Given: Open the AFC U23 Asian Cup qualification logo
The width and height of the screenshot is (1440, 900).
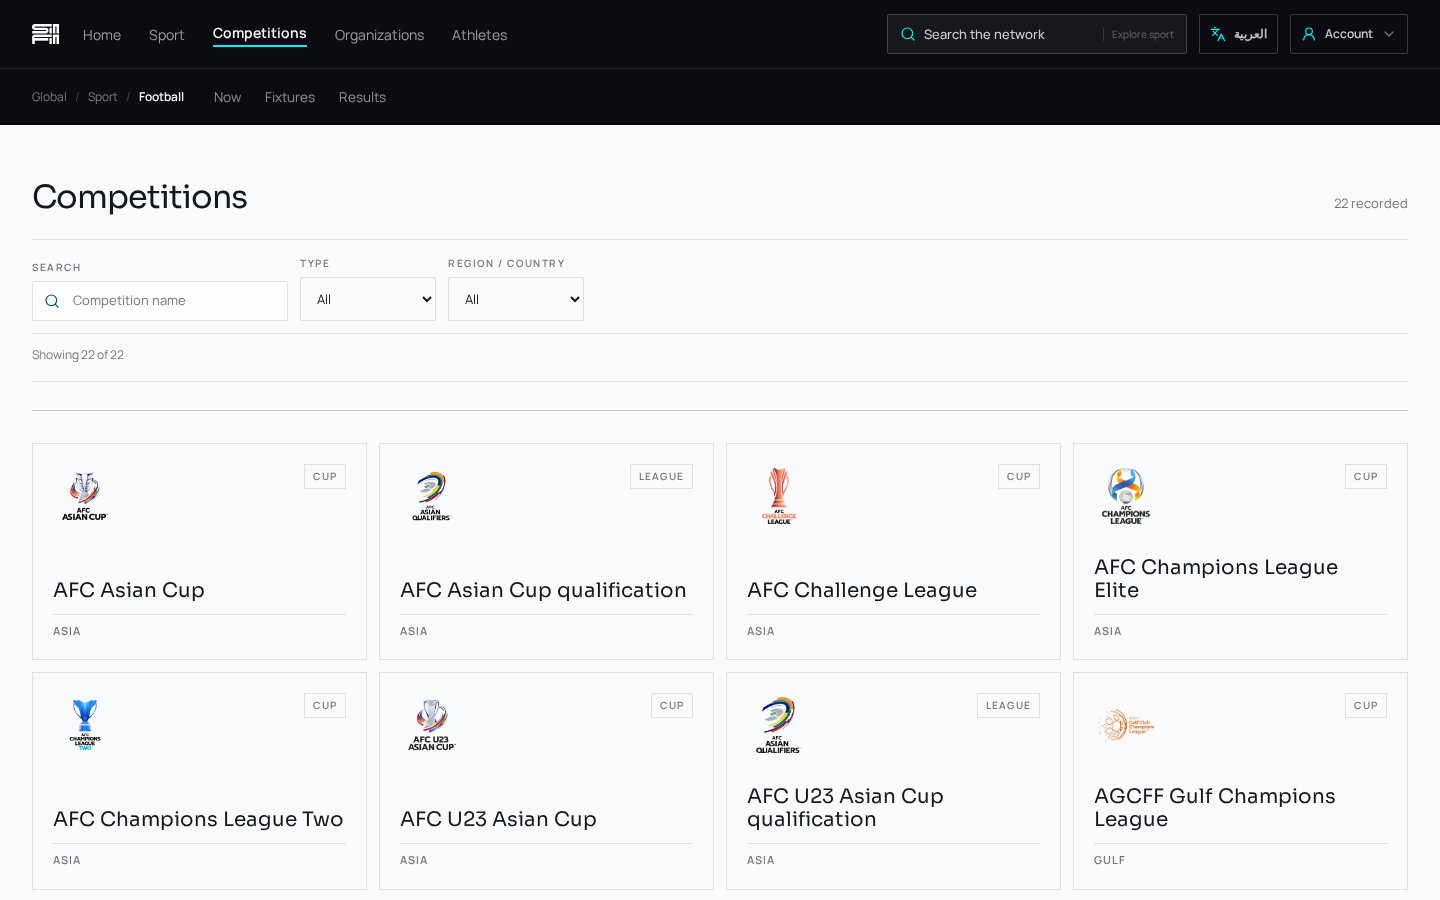Looking at the screenshot, I should (x=779, y=725).
